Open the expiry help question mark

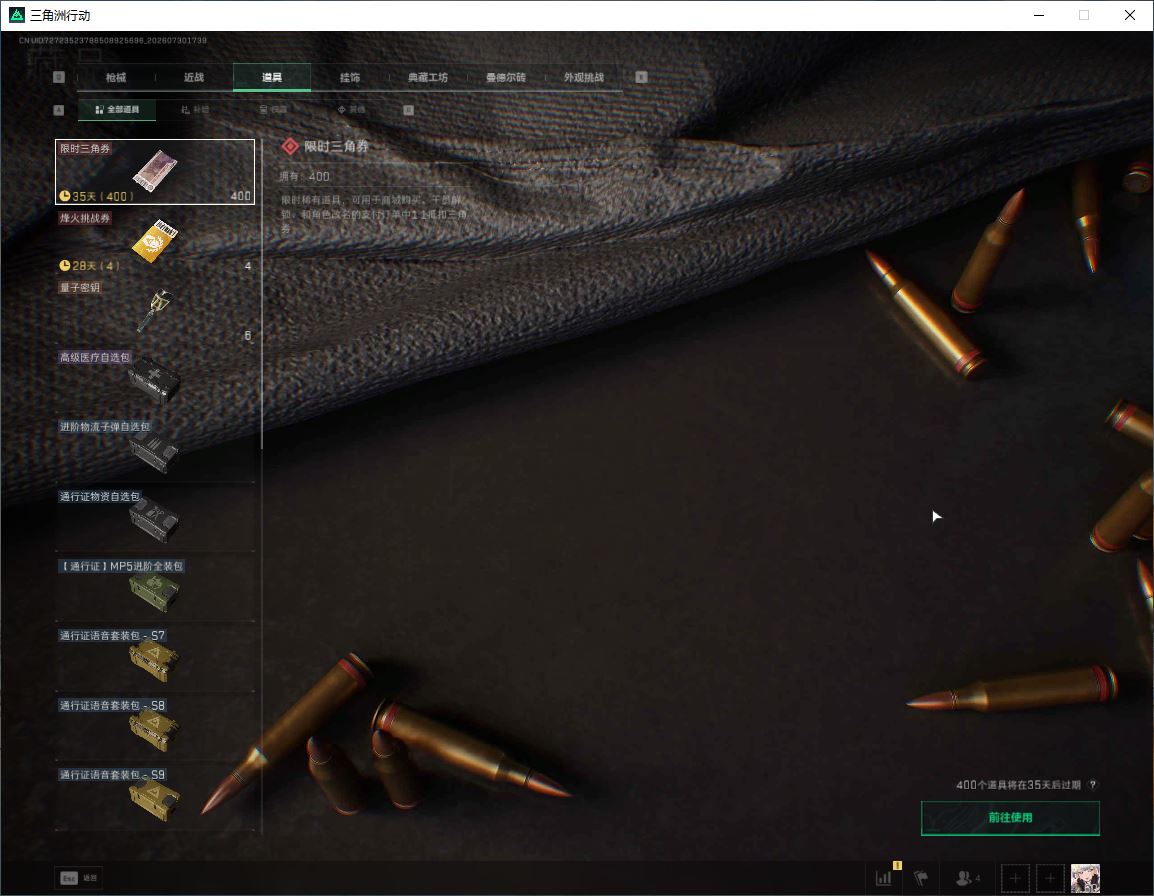tap(1092, 785)
